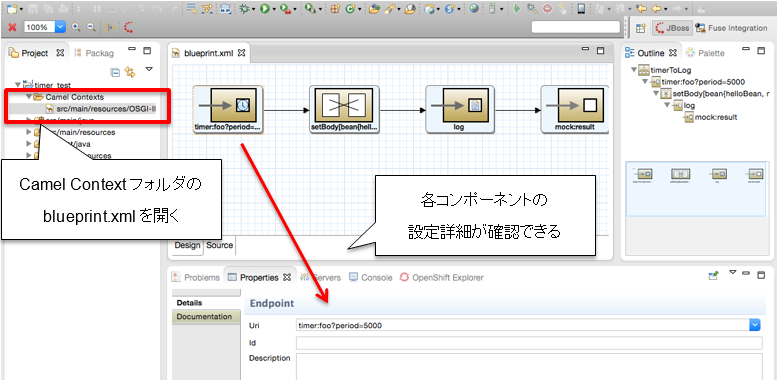The width and height of the screenshot is (780, 381).
Task: Click the red dotted JBoss toolbar icon
Action: pos(128,27)
